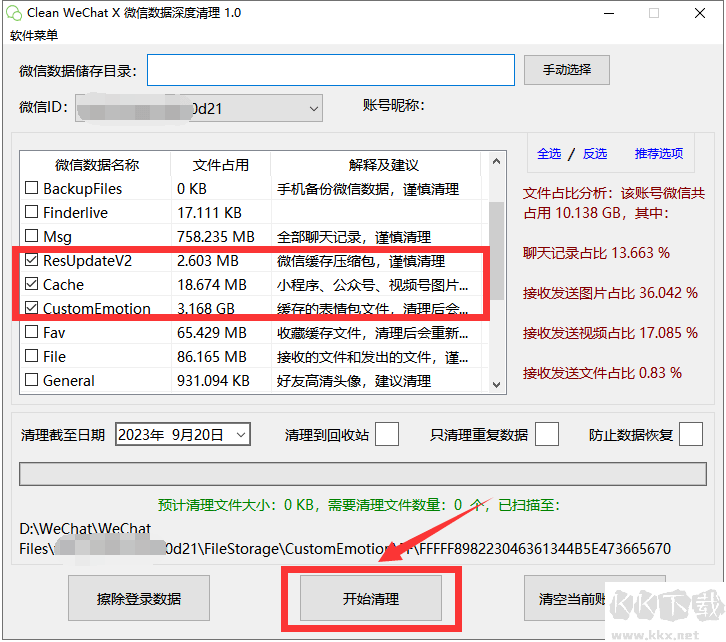The image size is (726, 642).
Task: Click the 接收发送视频占比 17.085 % text
Action: click(x=610, y=333)
